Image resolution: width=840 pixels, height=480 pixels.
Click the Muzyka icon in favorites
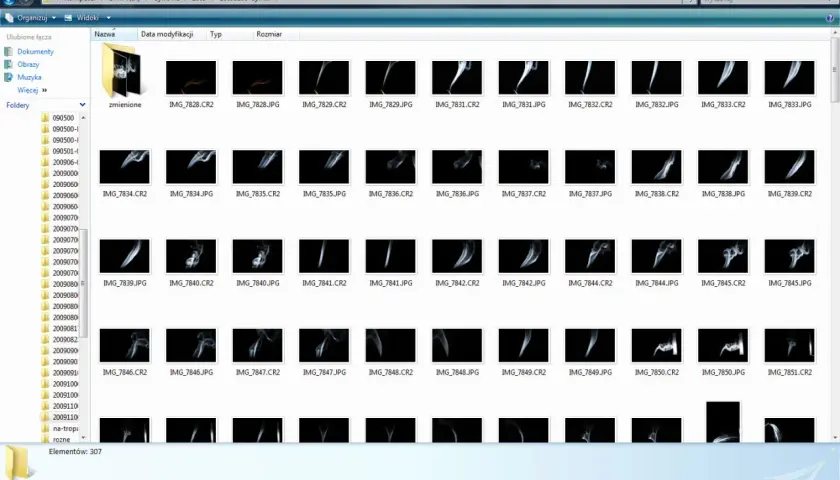(x=9, y=77)
